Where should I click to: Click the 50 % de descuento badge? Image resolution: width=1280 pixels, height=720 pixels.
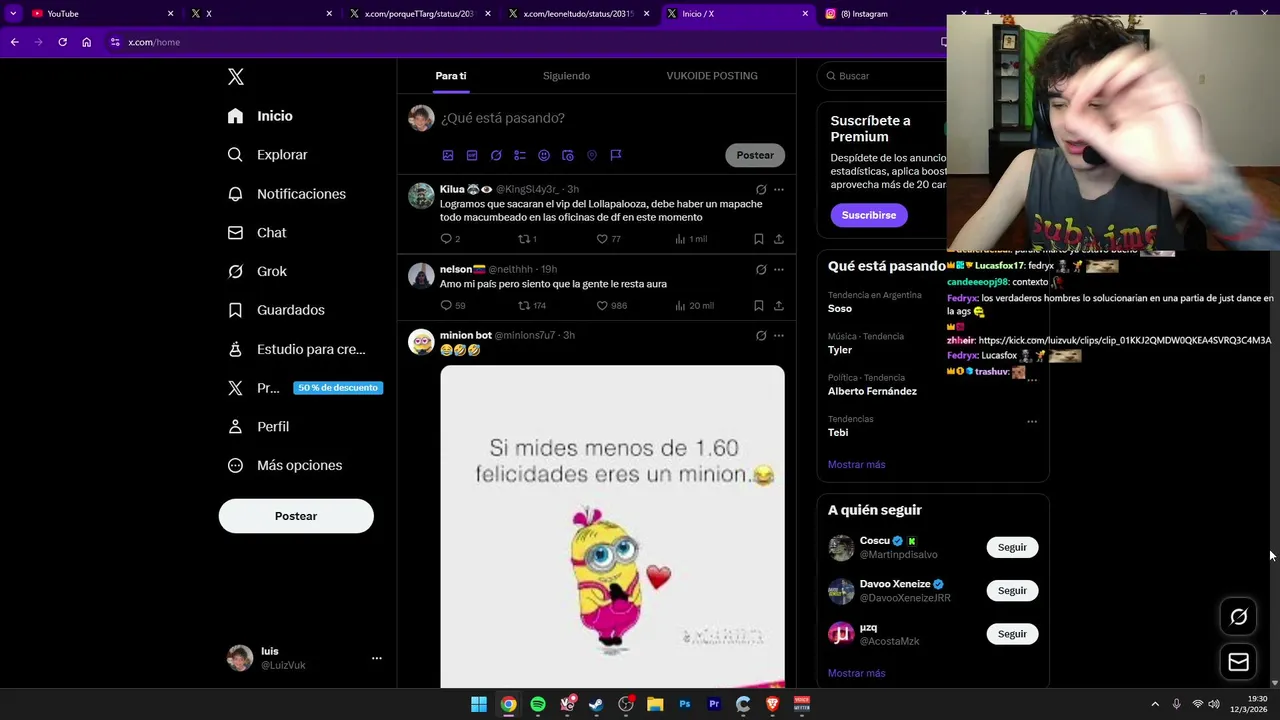(338, 388)
